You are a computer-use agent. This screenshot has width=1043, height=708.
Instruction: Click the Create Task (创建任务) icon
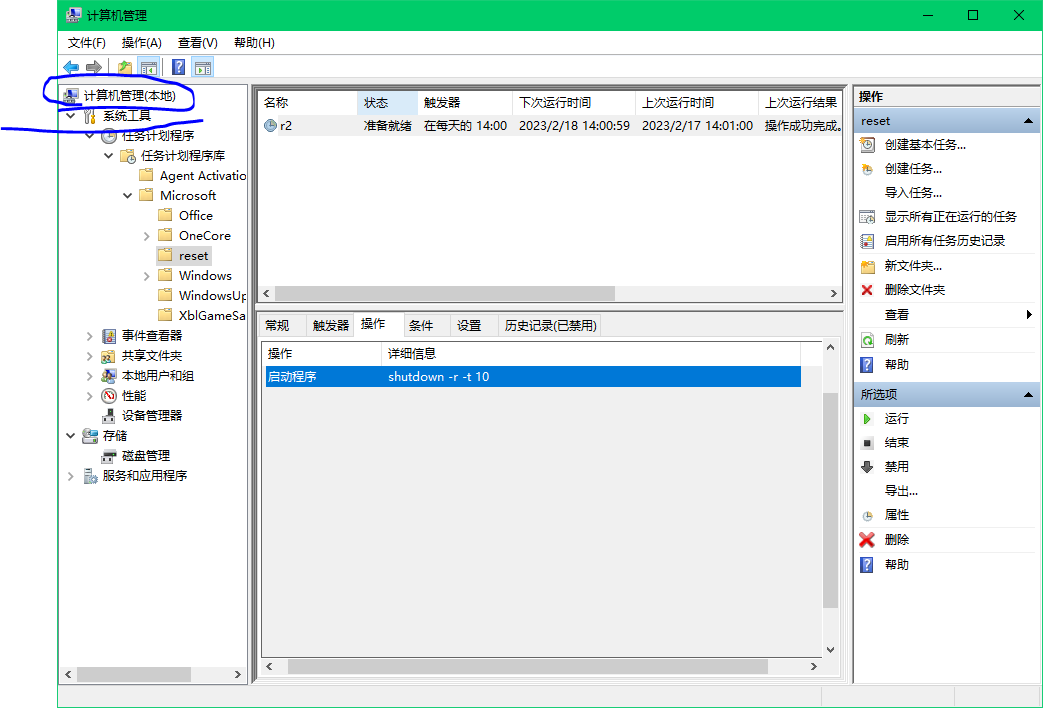[867, 169]
